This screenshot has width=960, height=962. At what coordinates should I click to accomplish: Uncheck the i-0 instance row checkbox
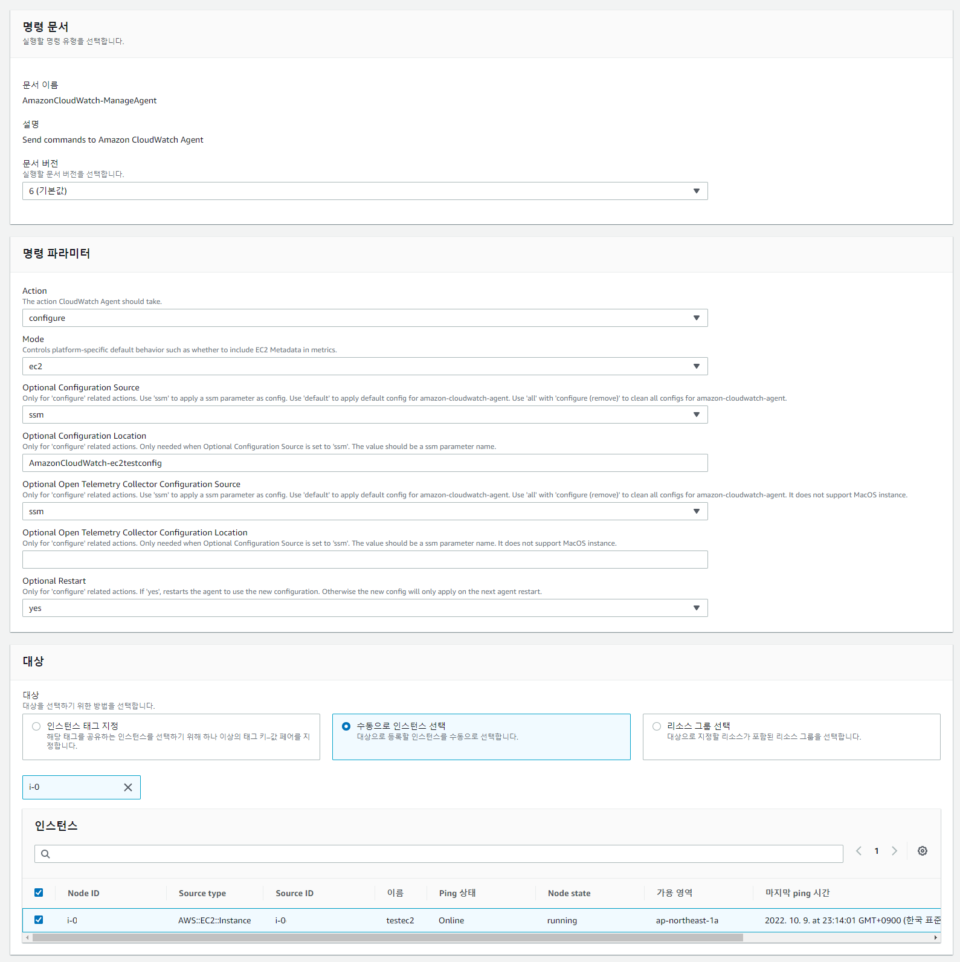(36, 919)
